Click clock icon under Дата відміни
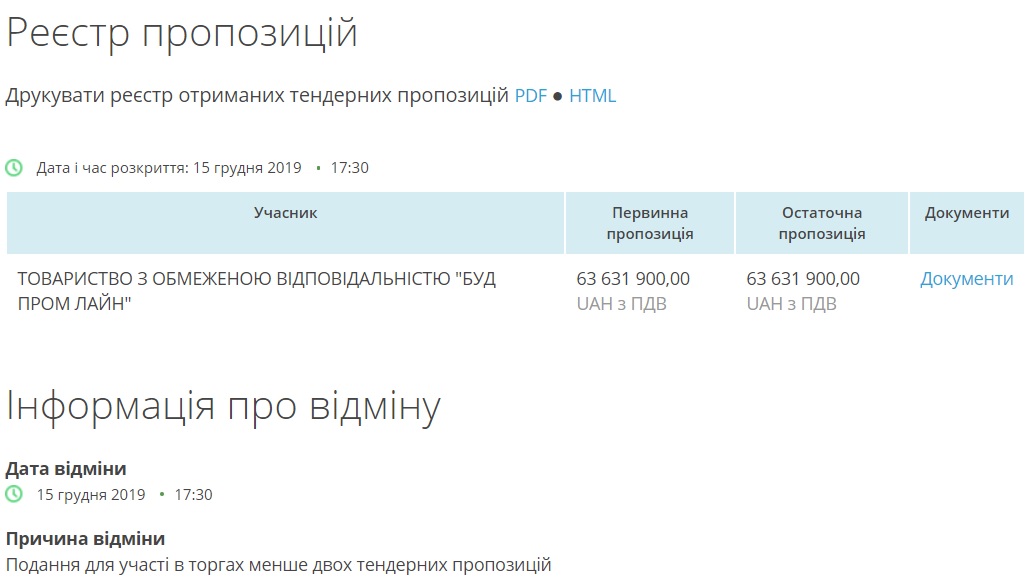Screen dimensions: 1027x585 [x=14, y=495]
